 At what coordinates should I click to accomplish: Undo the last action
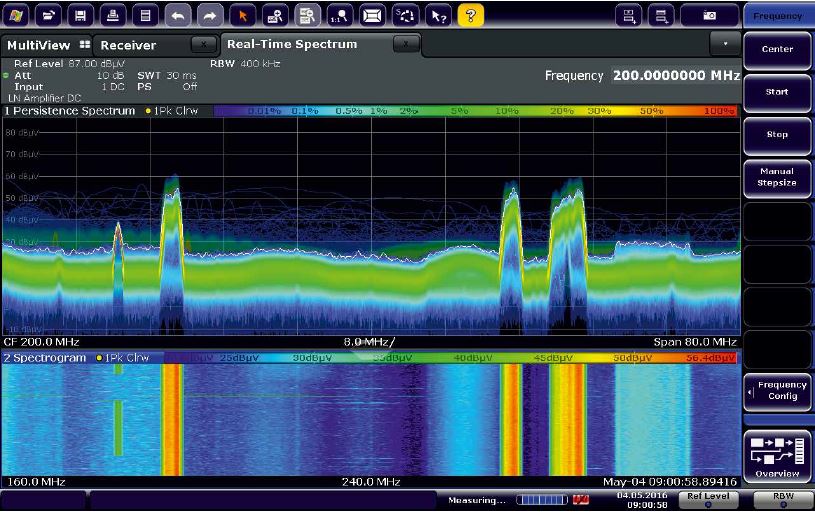[178, 15]
